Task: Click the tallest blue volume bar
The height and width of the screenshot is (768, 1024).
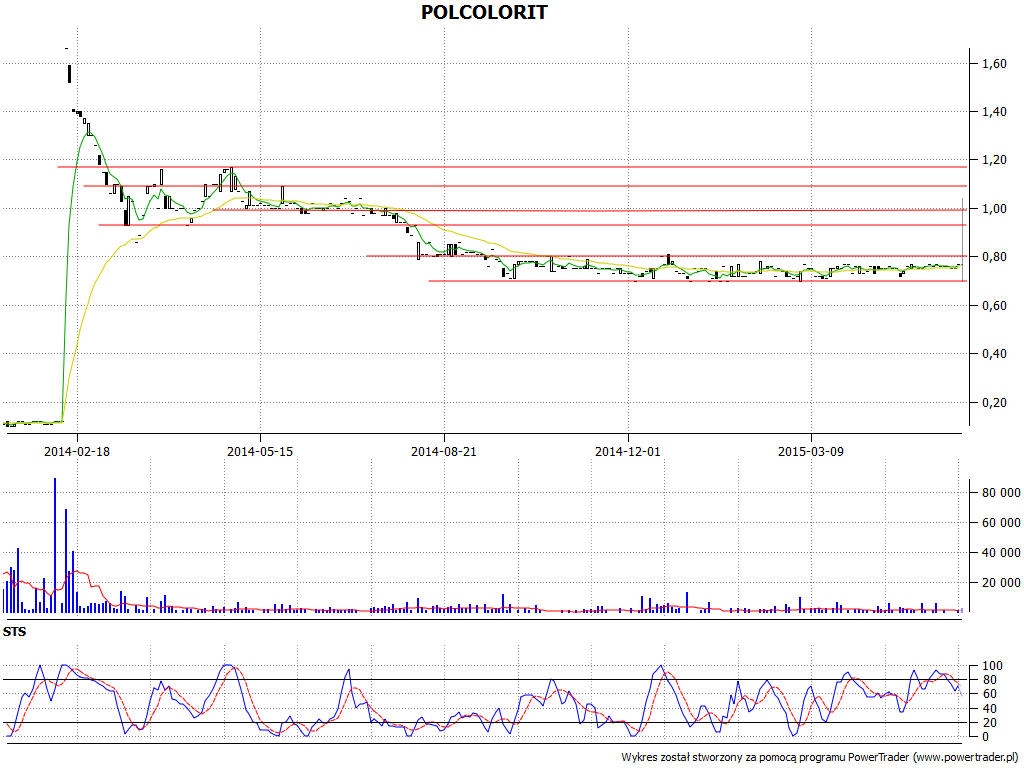Action: tap(55, 545)
